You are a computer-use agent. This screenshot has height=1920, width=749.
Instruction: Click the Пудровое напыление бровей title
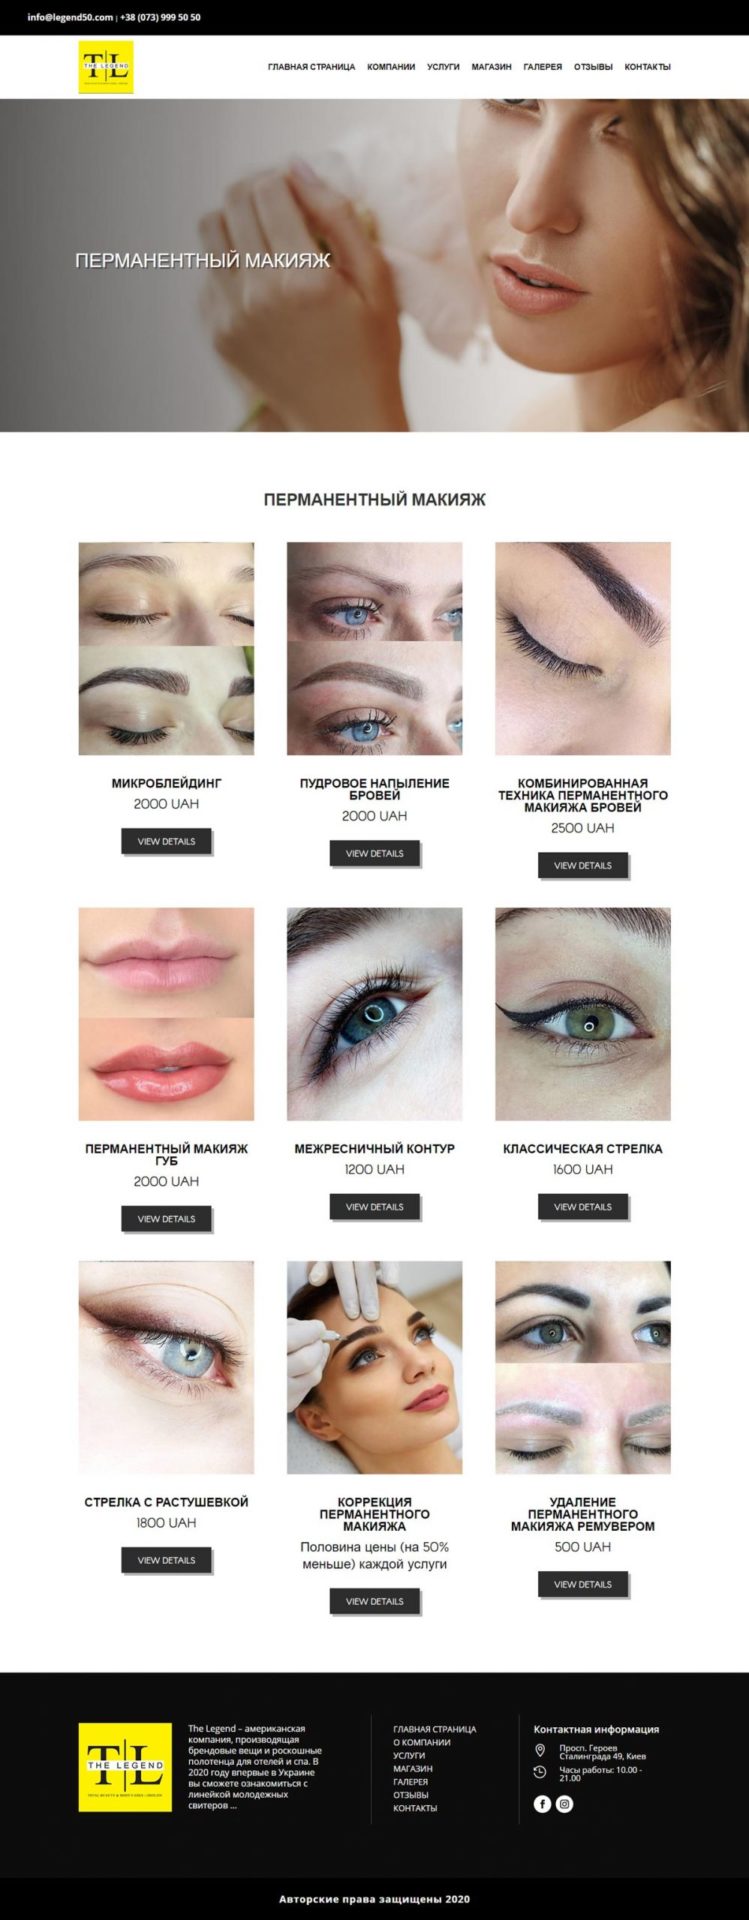coord(375,789)
